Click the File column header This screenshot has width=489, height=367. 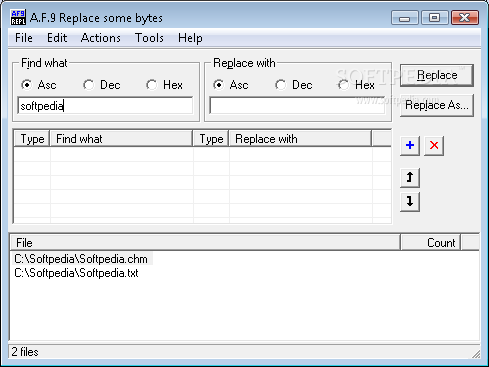[205, 243]
